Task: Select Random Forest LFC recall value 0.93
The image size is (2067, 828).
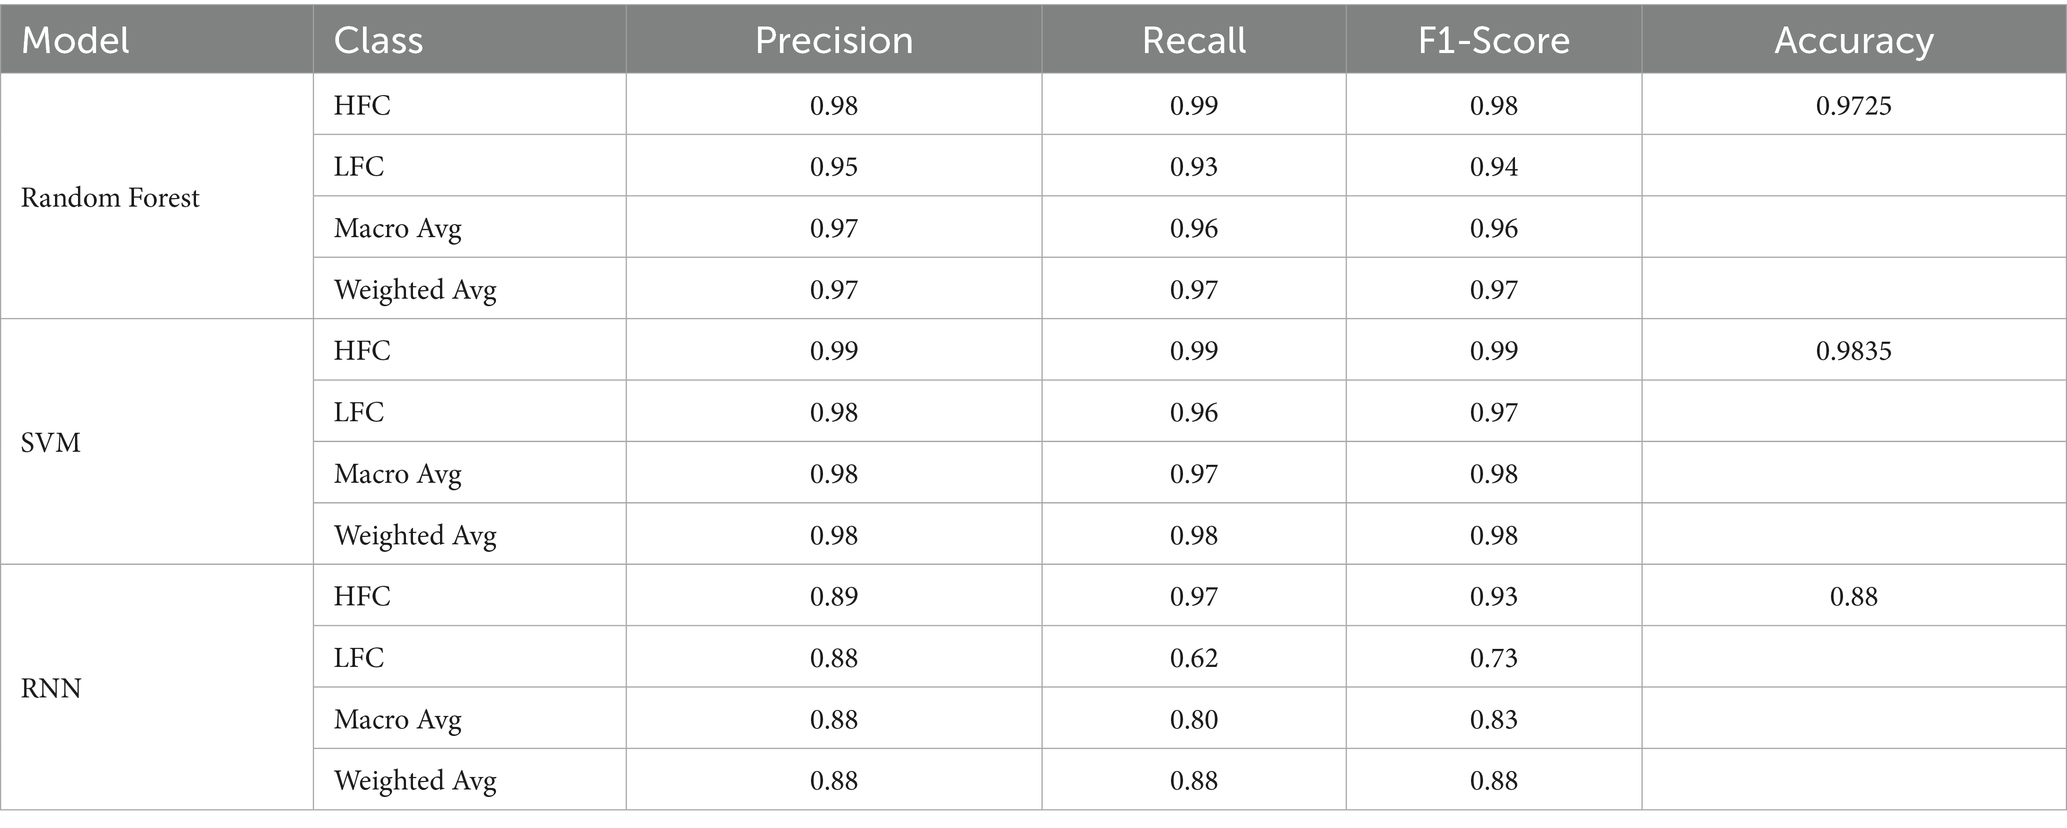Action: 1193,167
